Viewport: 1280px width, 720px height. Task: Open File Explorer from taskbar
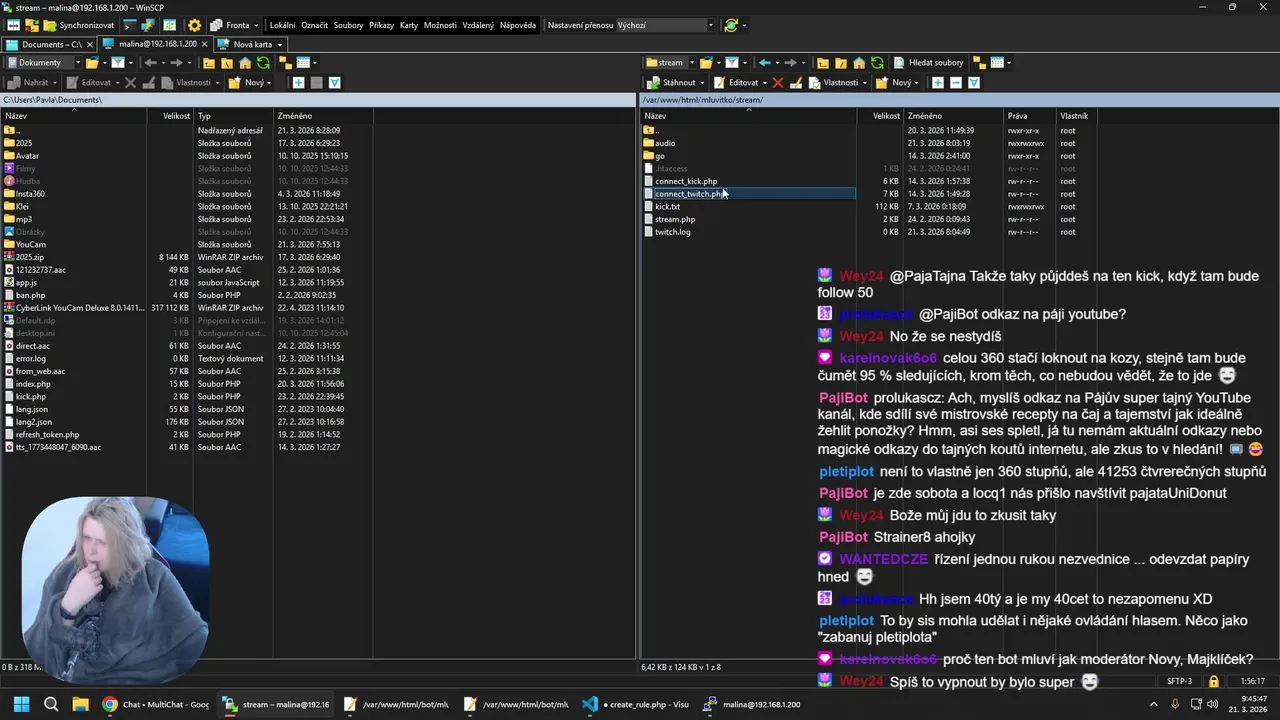coord(80,704)
